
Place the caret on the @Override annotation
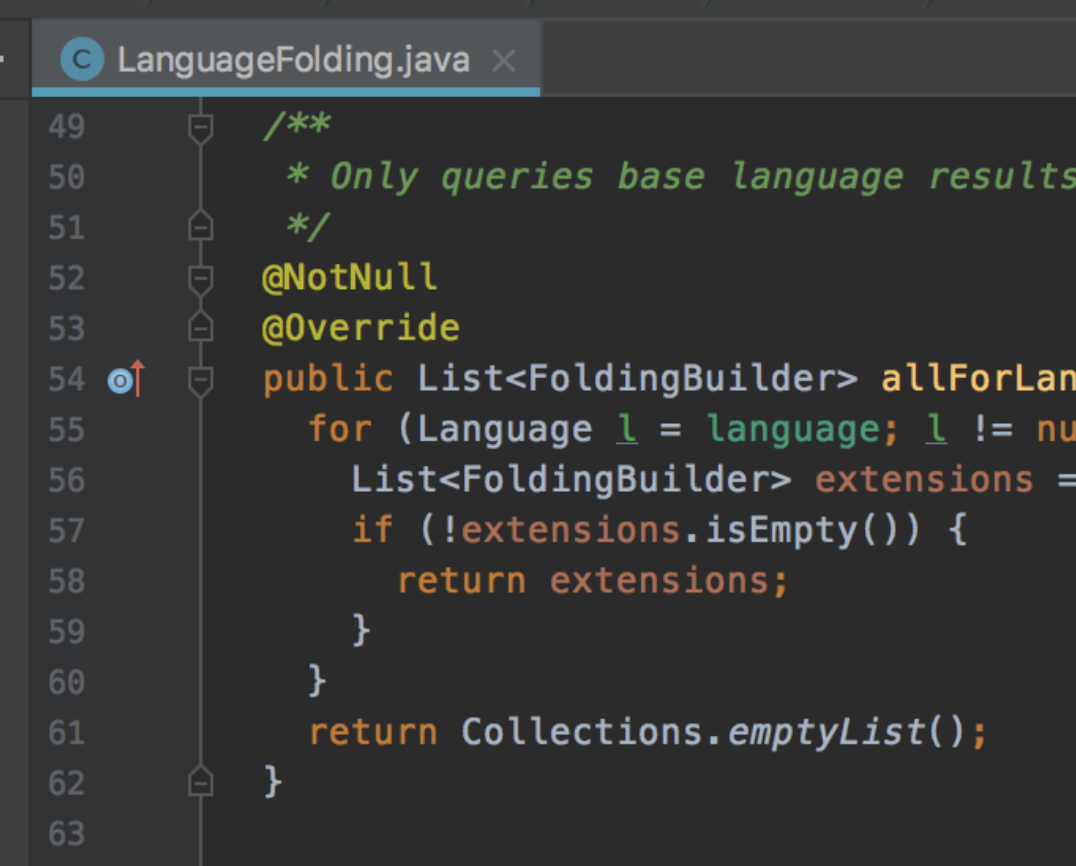(360, 327)
